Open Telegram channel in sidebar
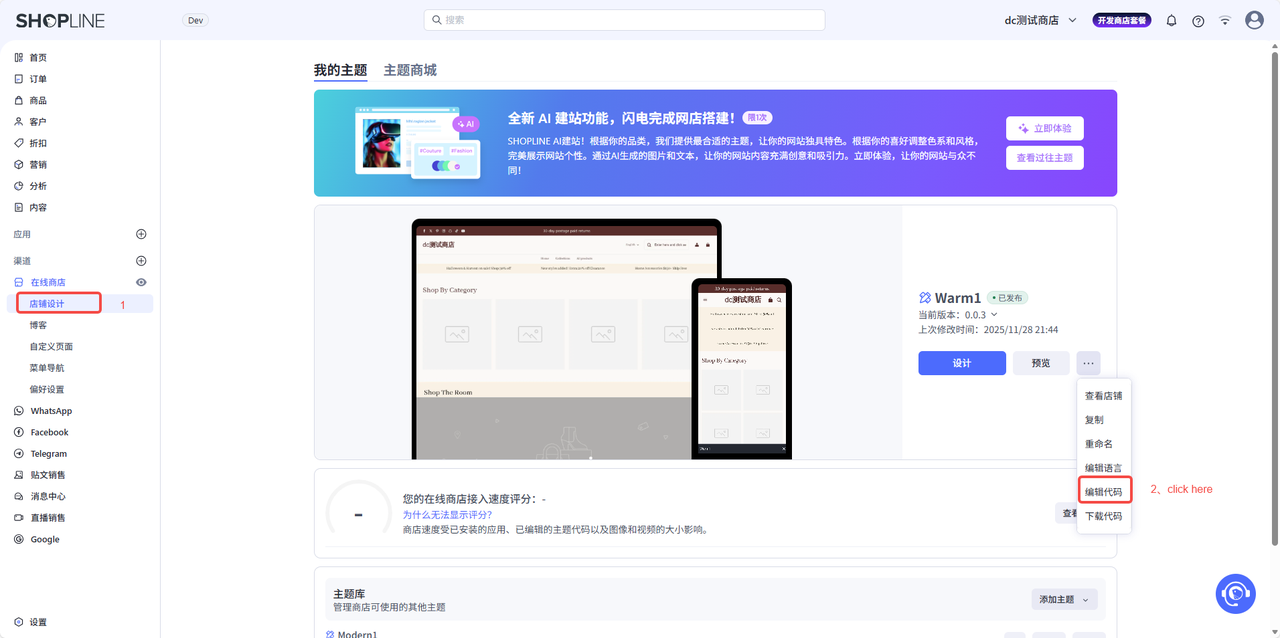Viewport: 1280px width, 638px height. [x=48, y=454]
